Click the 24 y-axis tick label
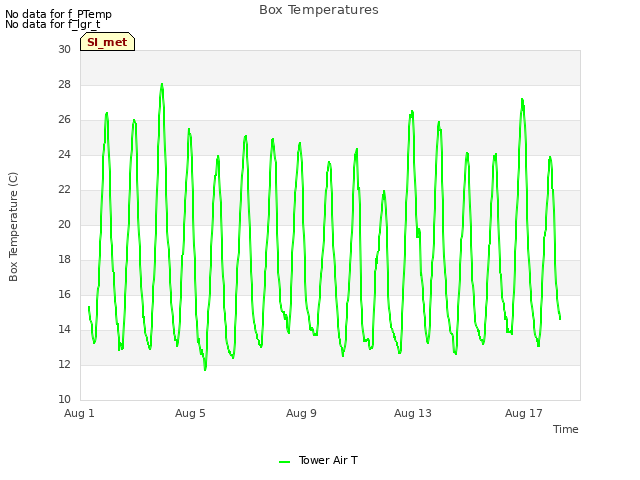Viewport: 640px width, 480px height. click(x=64, y=154)
